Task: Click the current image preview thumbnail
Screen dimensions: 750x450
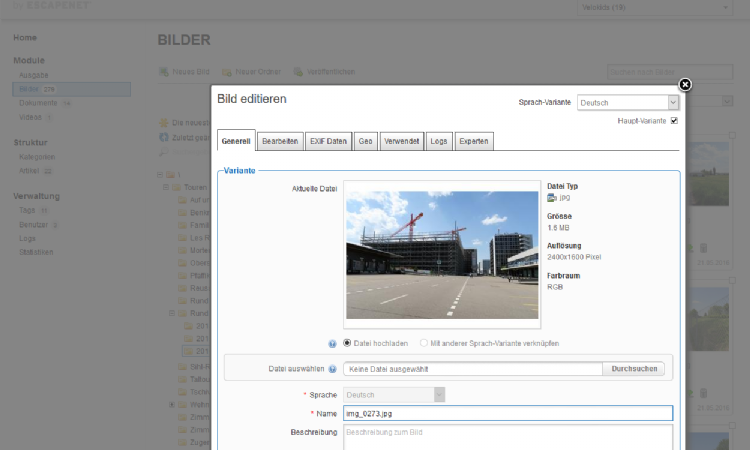Action: pos(441,256)
